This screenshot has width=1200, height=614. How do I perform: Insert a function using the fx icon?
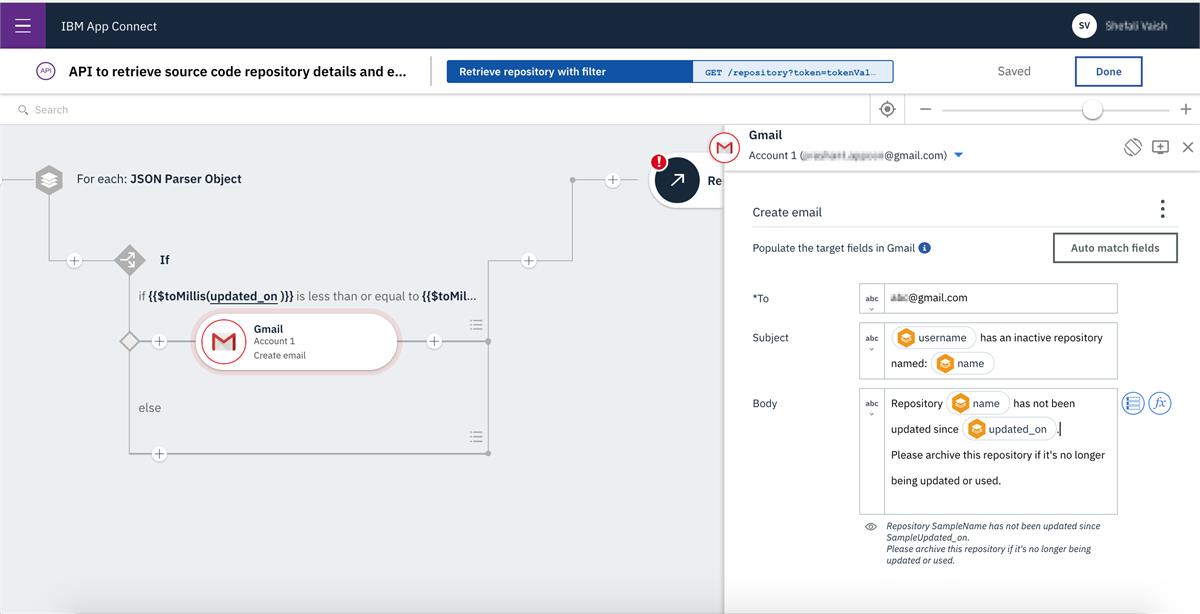click(1160, 403)
